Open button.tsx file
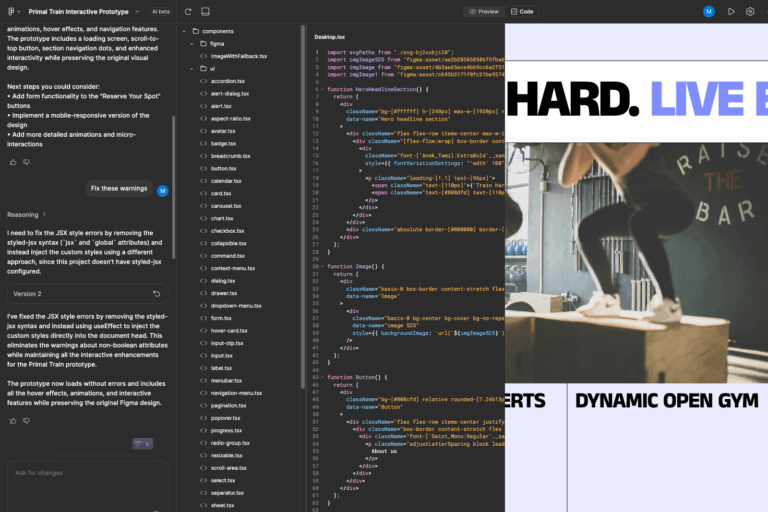 (223, 169)
